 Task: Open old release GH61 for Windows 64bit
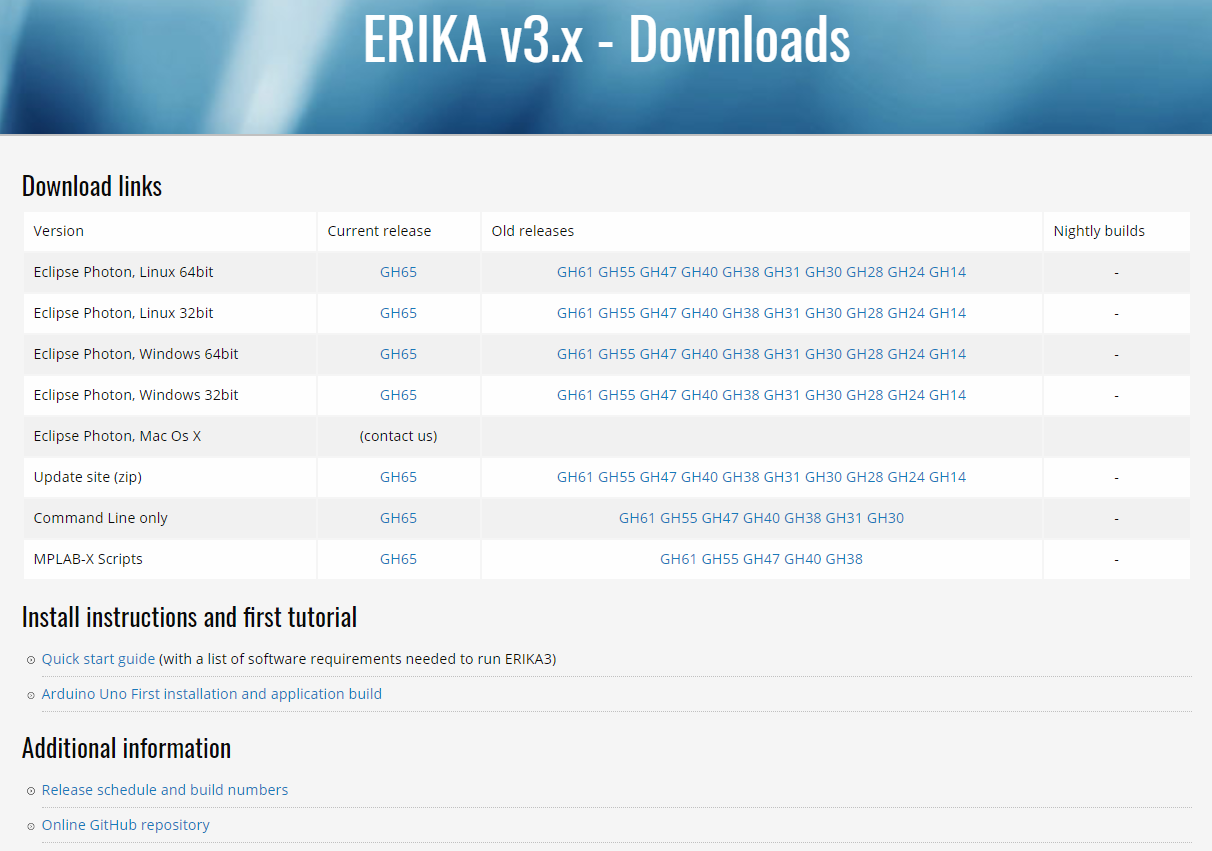[x=575, y=354]
